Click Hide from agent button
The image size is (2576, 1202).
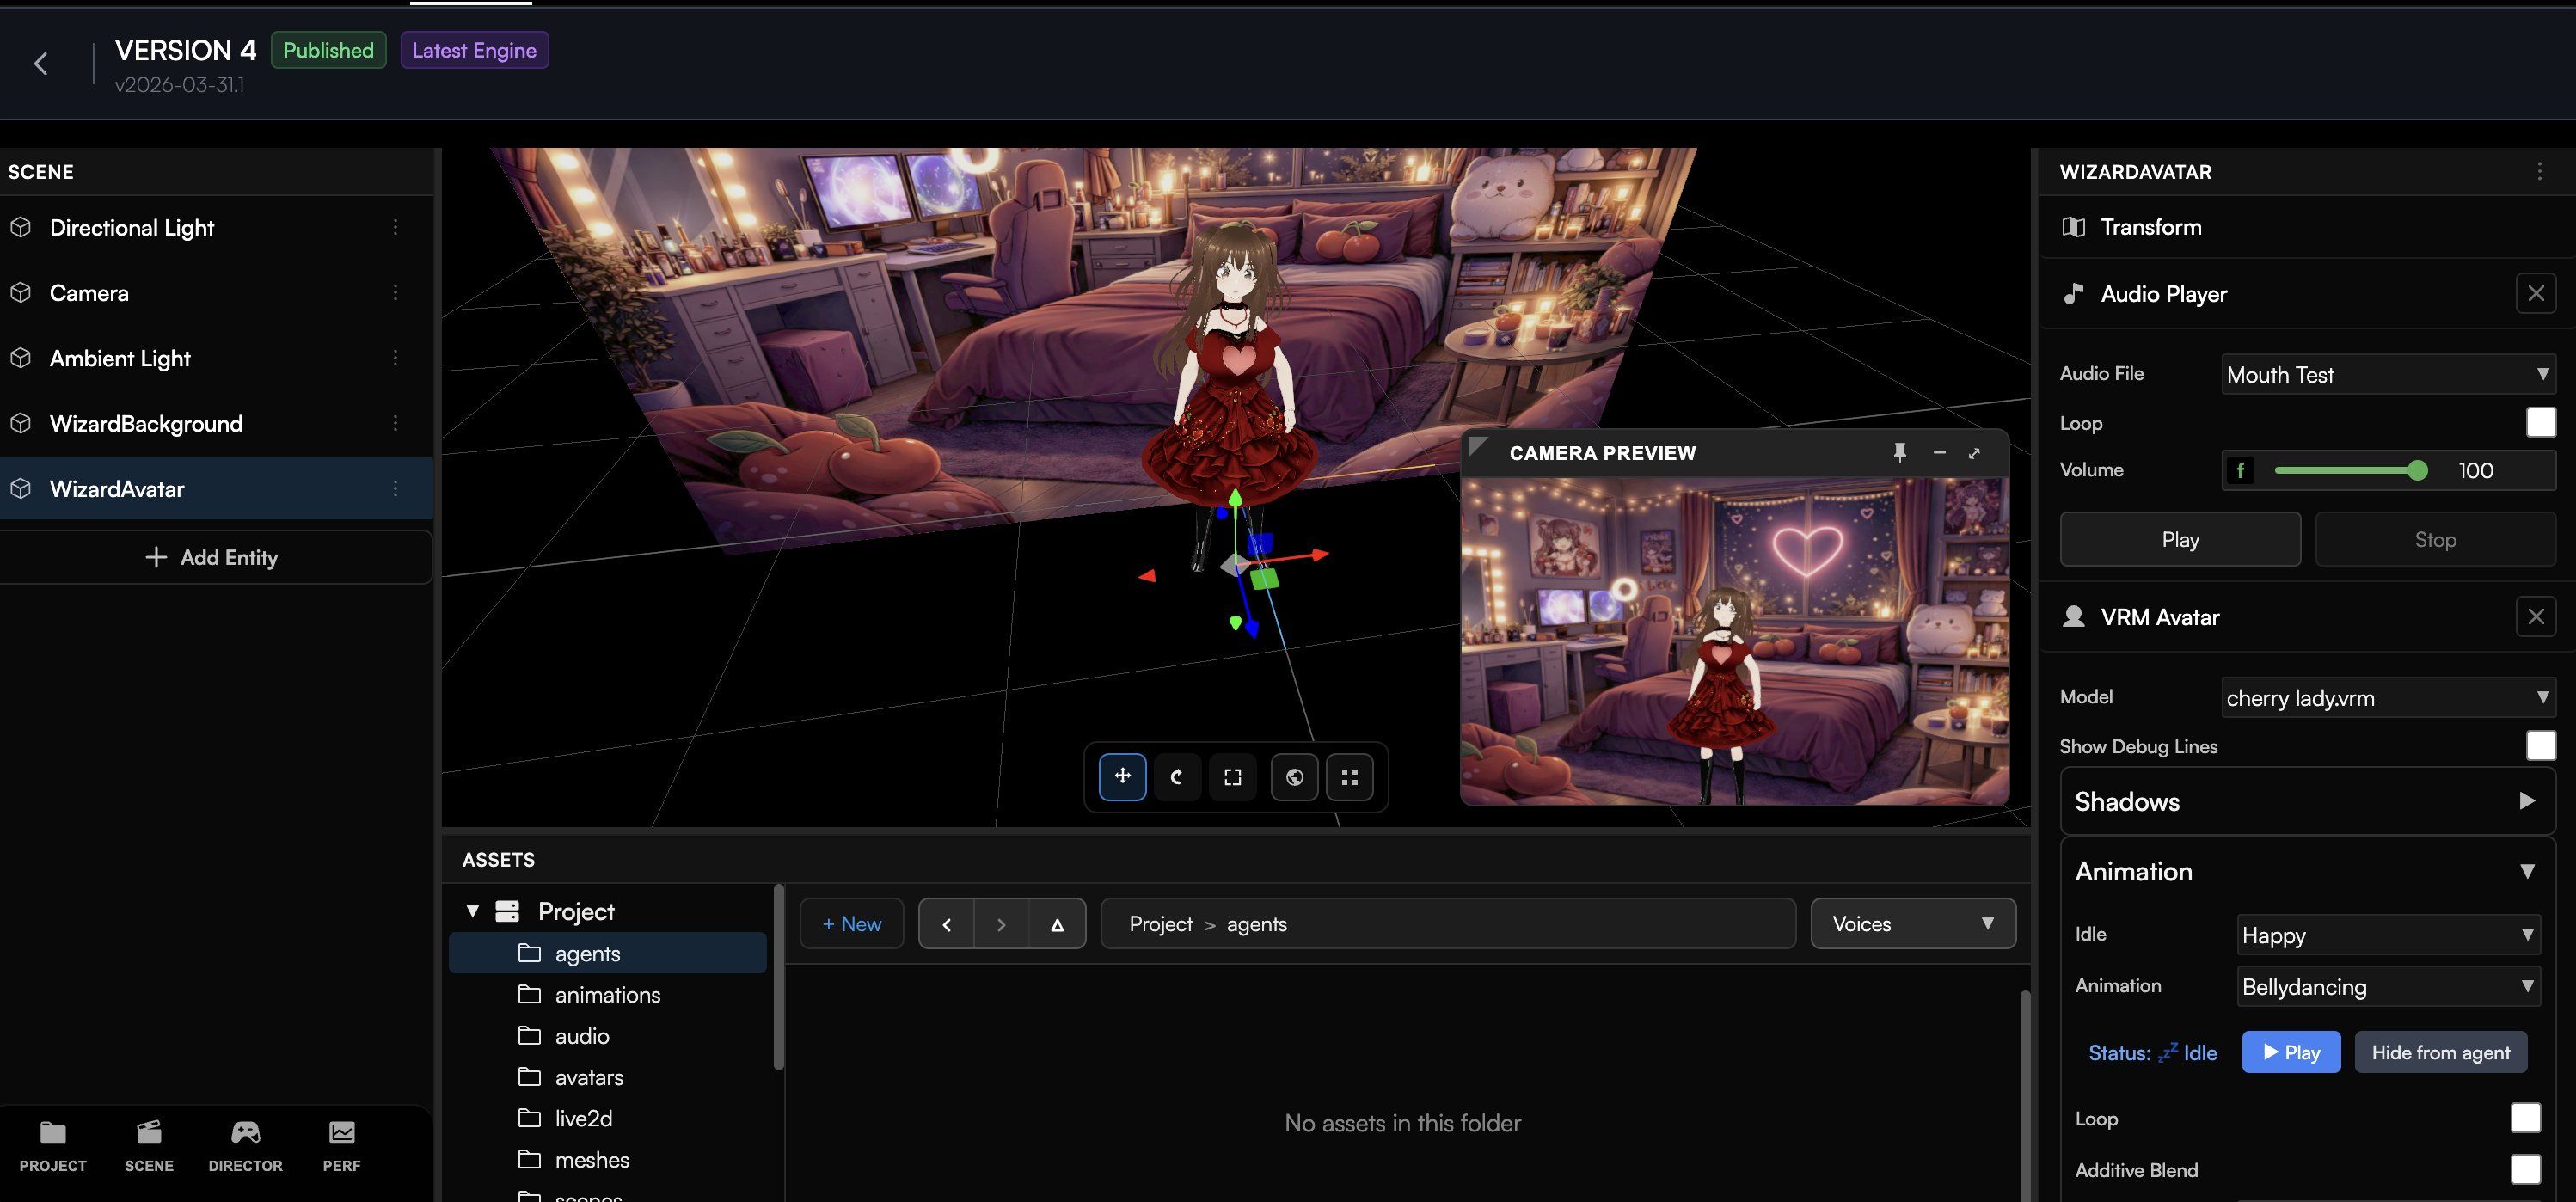(2440, 1052)
